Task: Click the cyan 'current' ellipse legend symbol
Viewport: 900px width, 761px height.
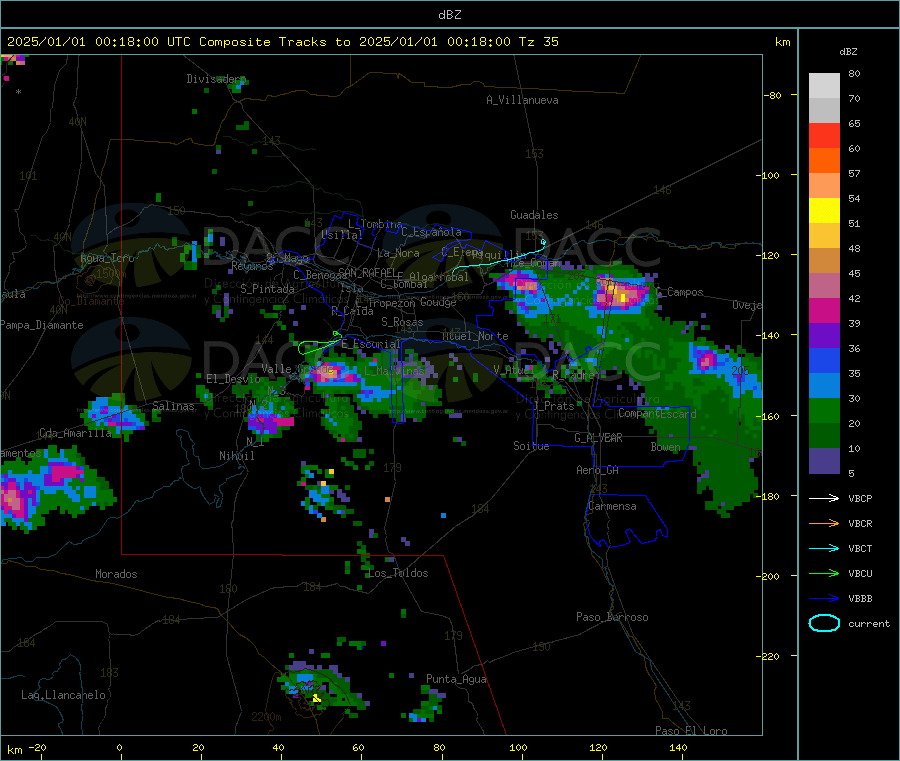Action: click(x=824, y=623)
